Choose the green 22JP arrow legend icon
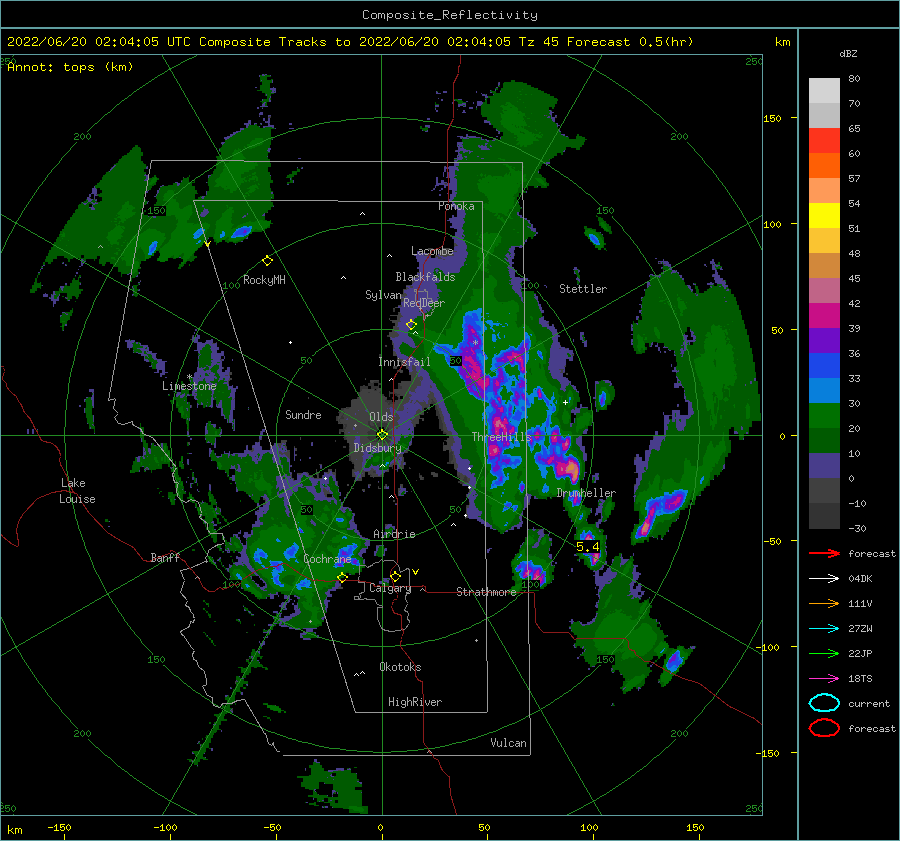 pyautogui.click(x=824, y=653)
